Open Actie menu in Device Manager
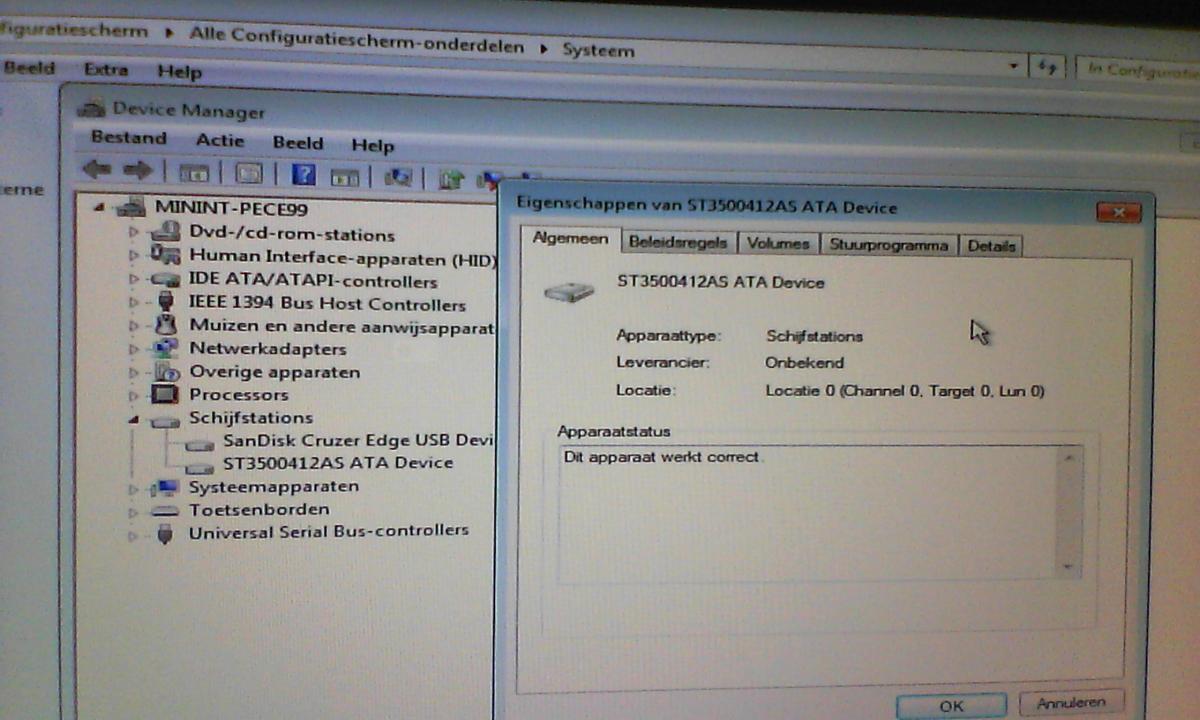 pyautogui.click(x=220, y=140)
